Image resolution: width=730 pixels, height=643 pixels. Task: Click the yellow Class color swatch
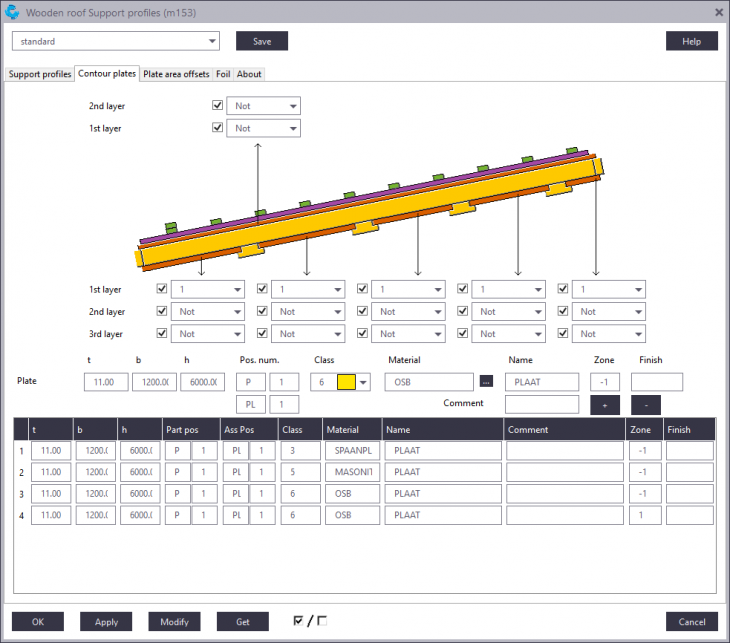pos(346,382)
